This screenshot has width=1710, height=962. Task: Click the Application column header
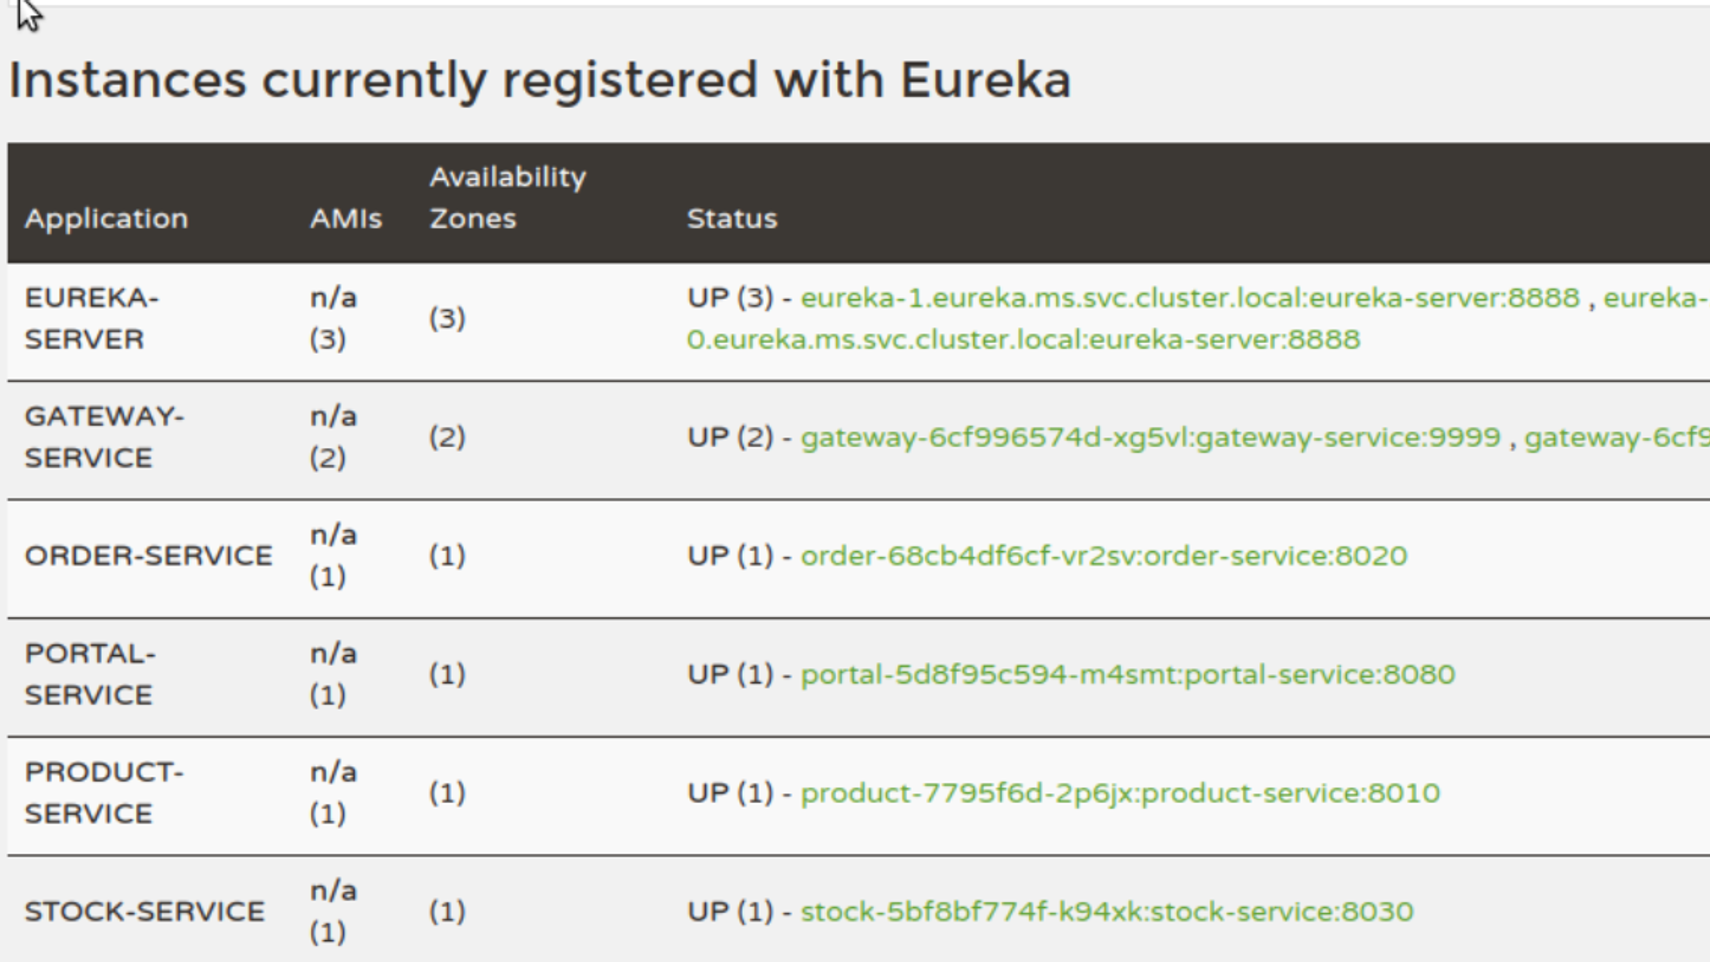(106, 219)
